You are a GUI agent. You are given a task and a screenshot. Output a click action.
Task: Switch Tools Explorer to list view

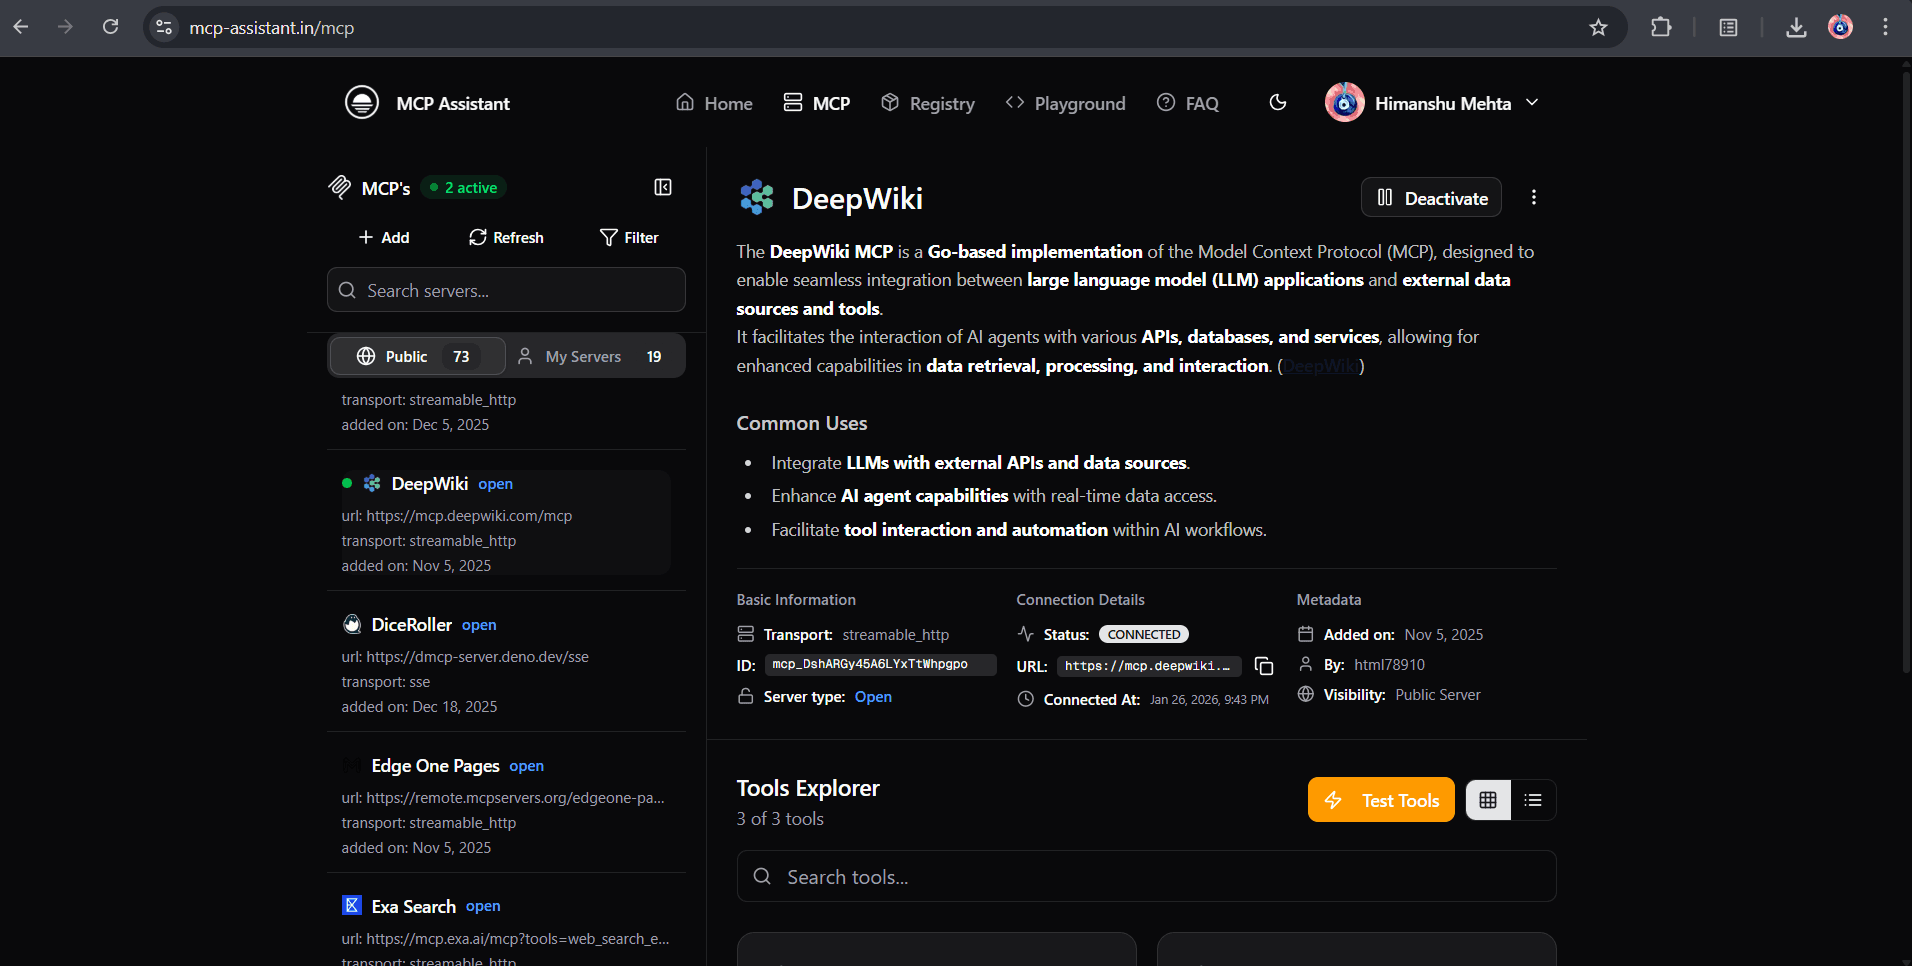tap(1533, 799)
